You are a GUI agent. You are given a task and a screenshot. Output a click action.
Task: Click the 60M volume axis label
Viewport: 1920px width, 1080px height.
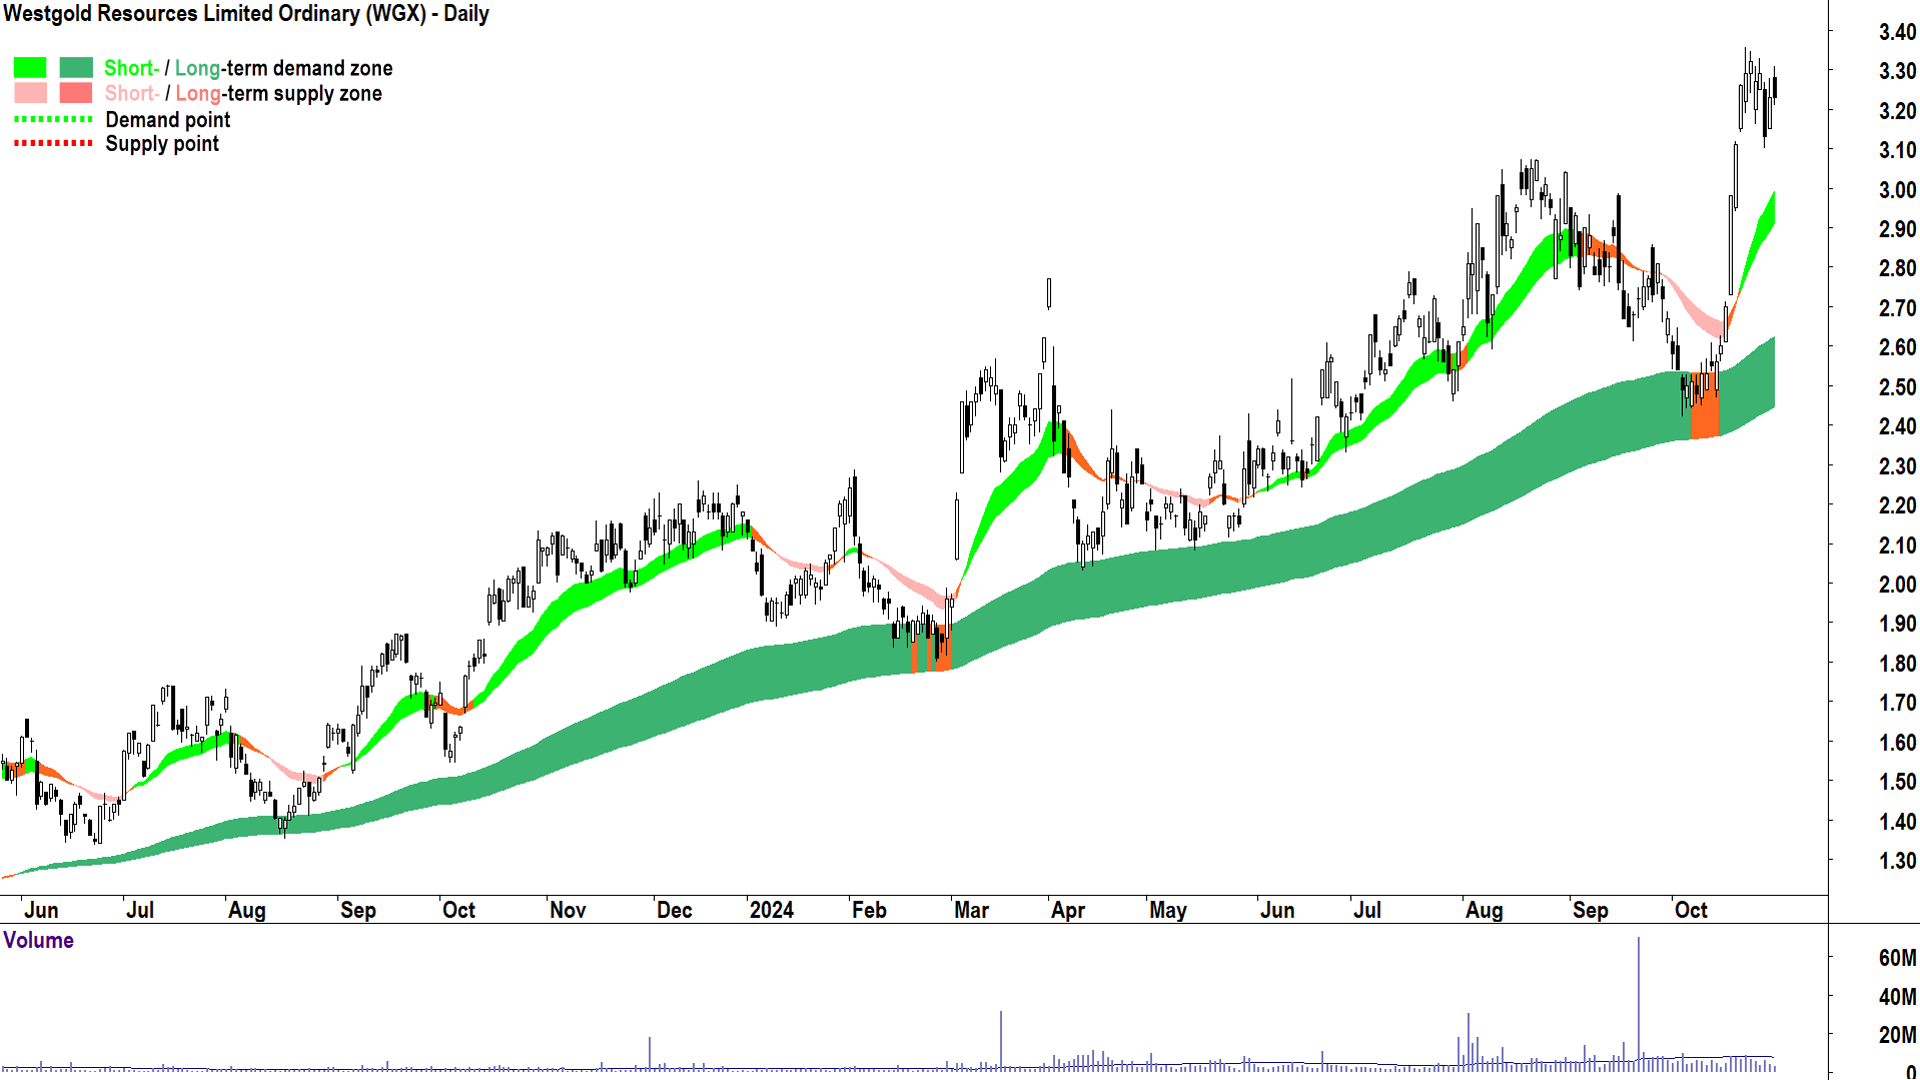[1897, 958]
